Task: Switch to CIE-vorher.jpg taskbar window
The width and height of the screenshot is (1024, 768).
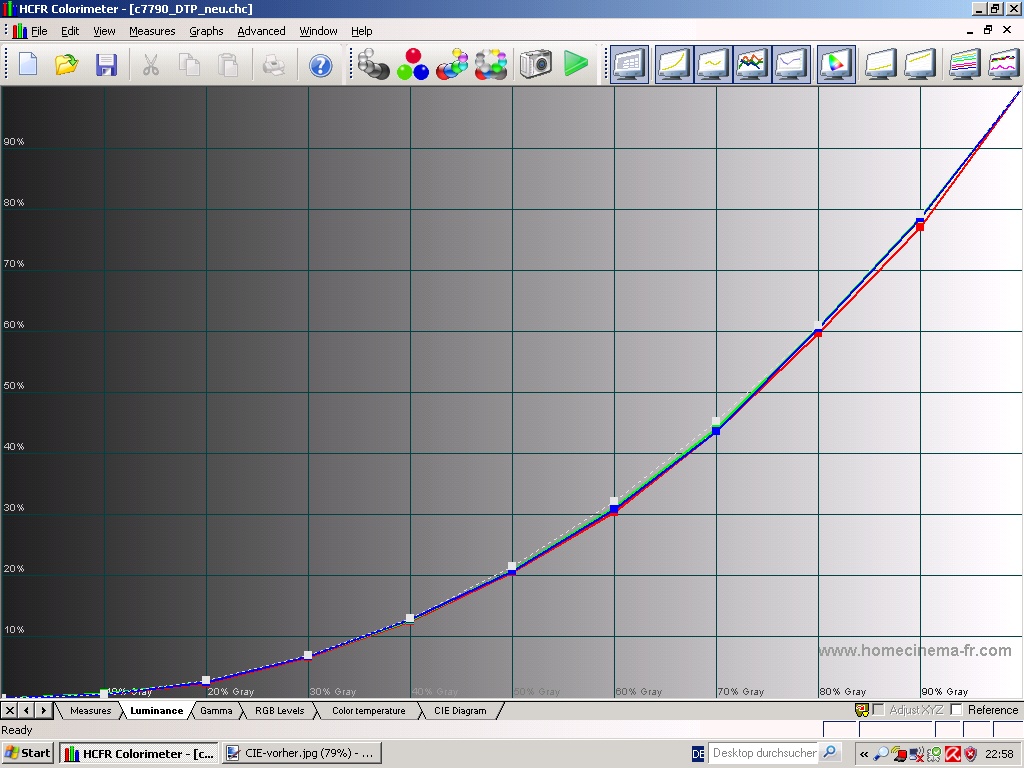Action: [x=301, y=753]
